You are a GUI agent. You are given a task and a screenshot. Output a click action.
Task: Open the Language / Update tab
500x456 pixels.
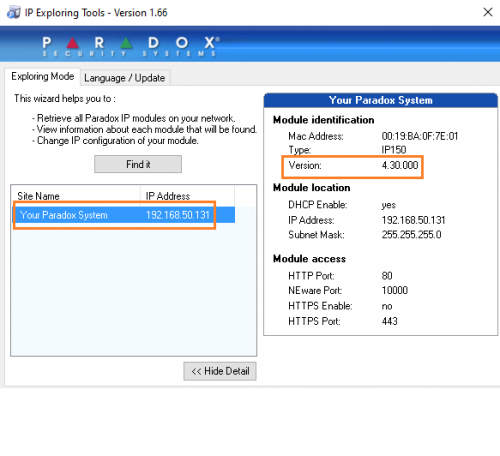click(x=125, y=78)
